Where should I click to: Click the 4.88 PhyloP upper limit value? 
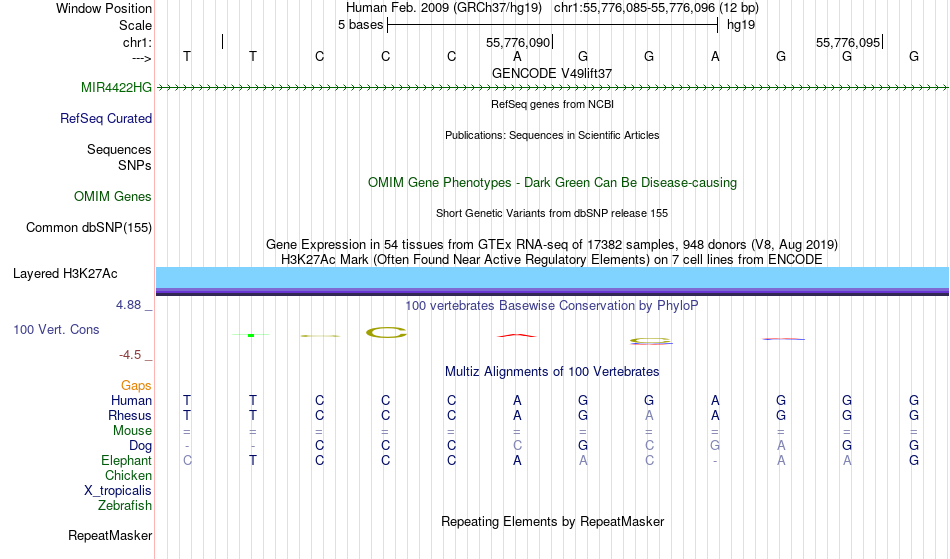coord(128,305)
